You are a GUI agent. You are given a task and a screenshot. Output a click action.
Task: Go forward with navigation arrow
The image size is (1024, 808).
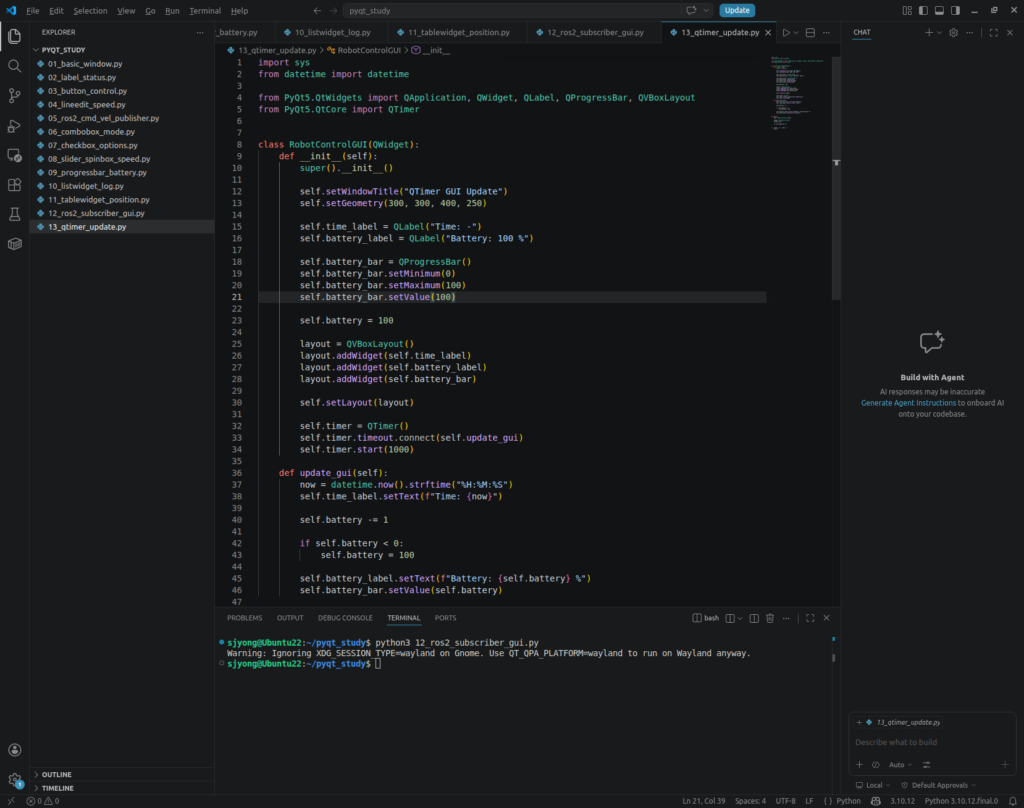(x=334, y=10)
